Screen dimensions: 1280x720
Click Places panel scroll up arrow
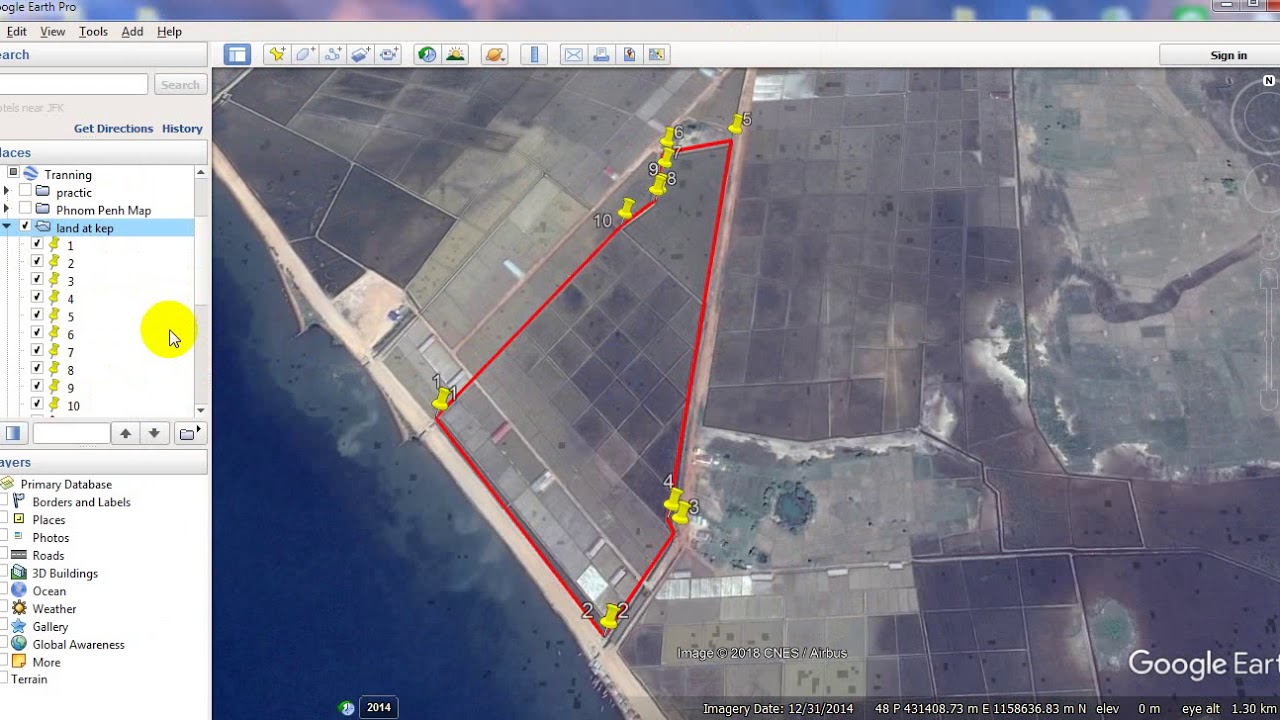click(201, 173)
